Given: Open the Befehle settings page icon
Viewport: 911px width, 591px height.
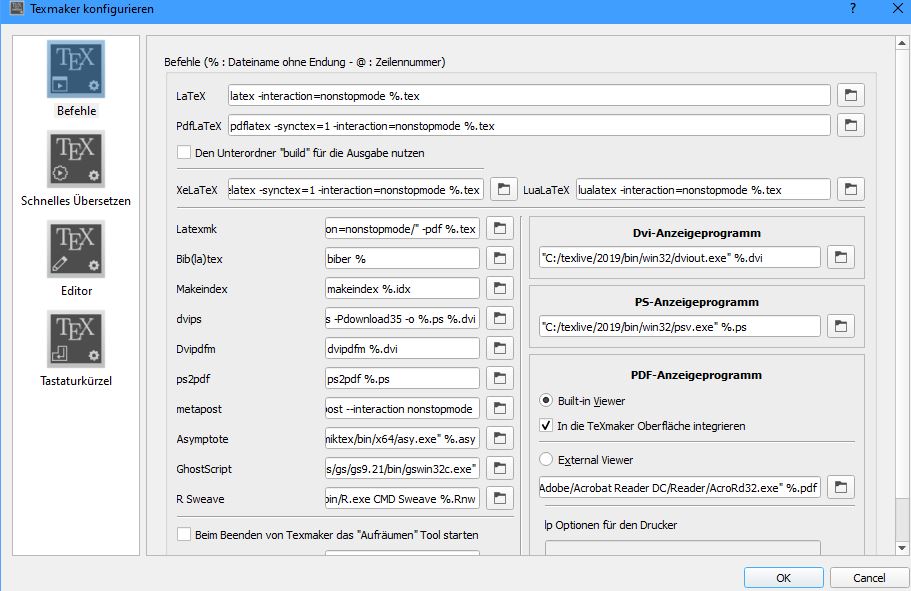Looking at the screenshot, I should pyautogui.click(x=76, y=69).
